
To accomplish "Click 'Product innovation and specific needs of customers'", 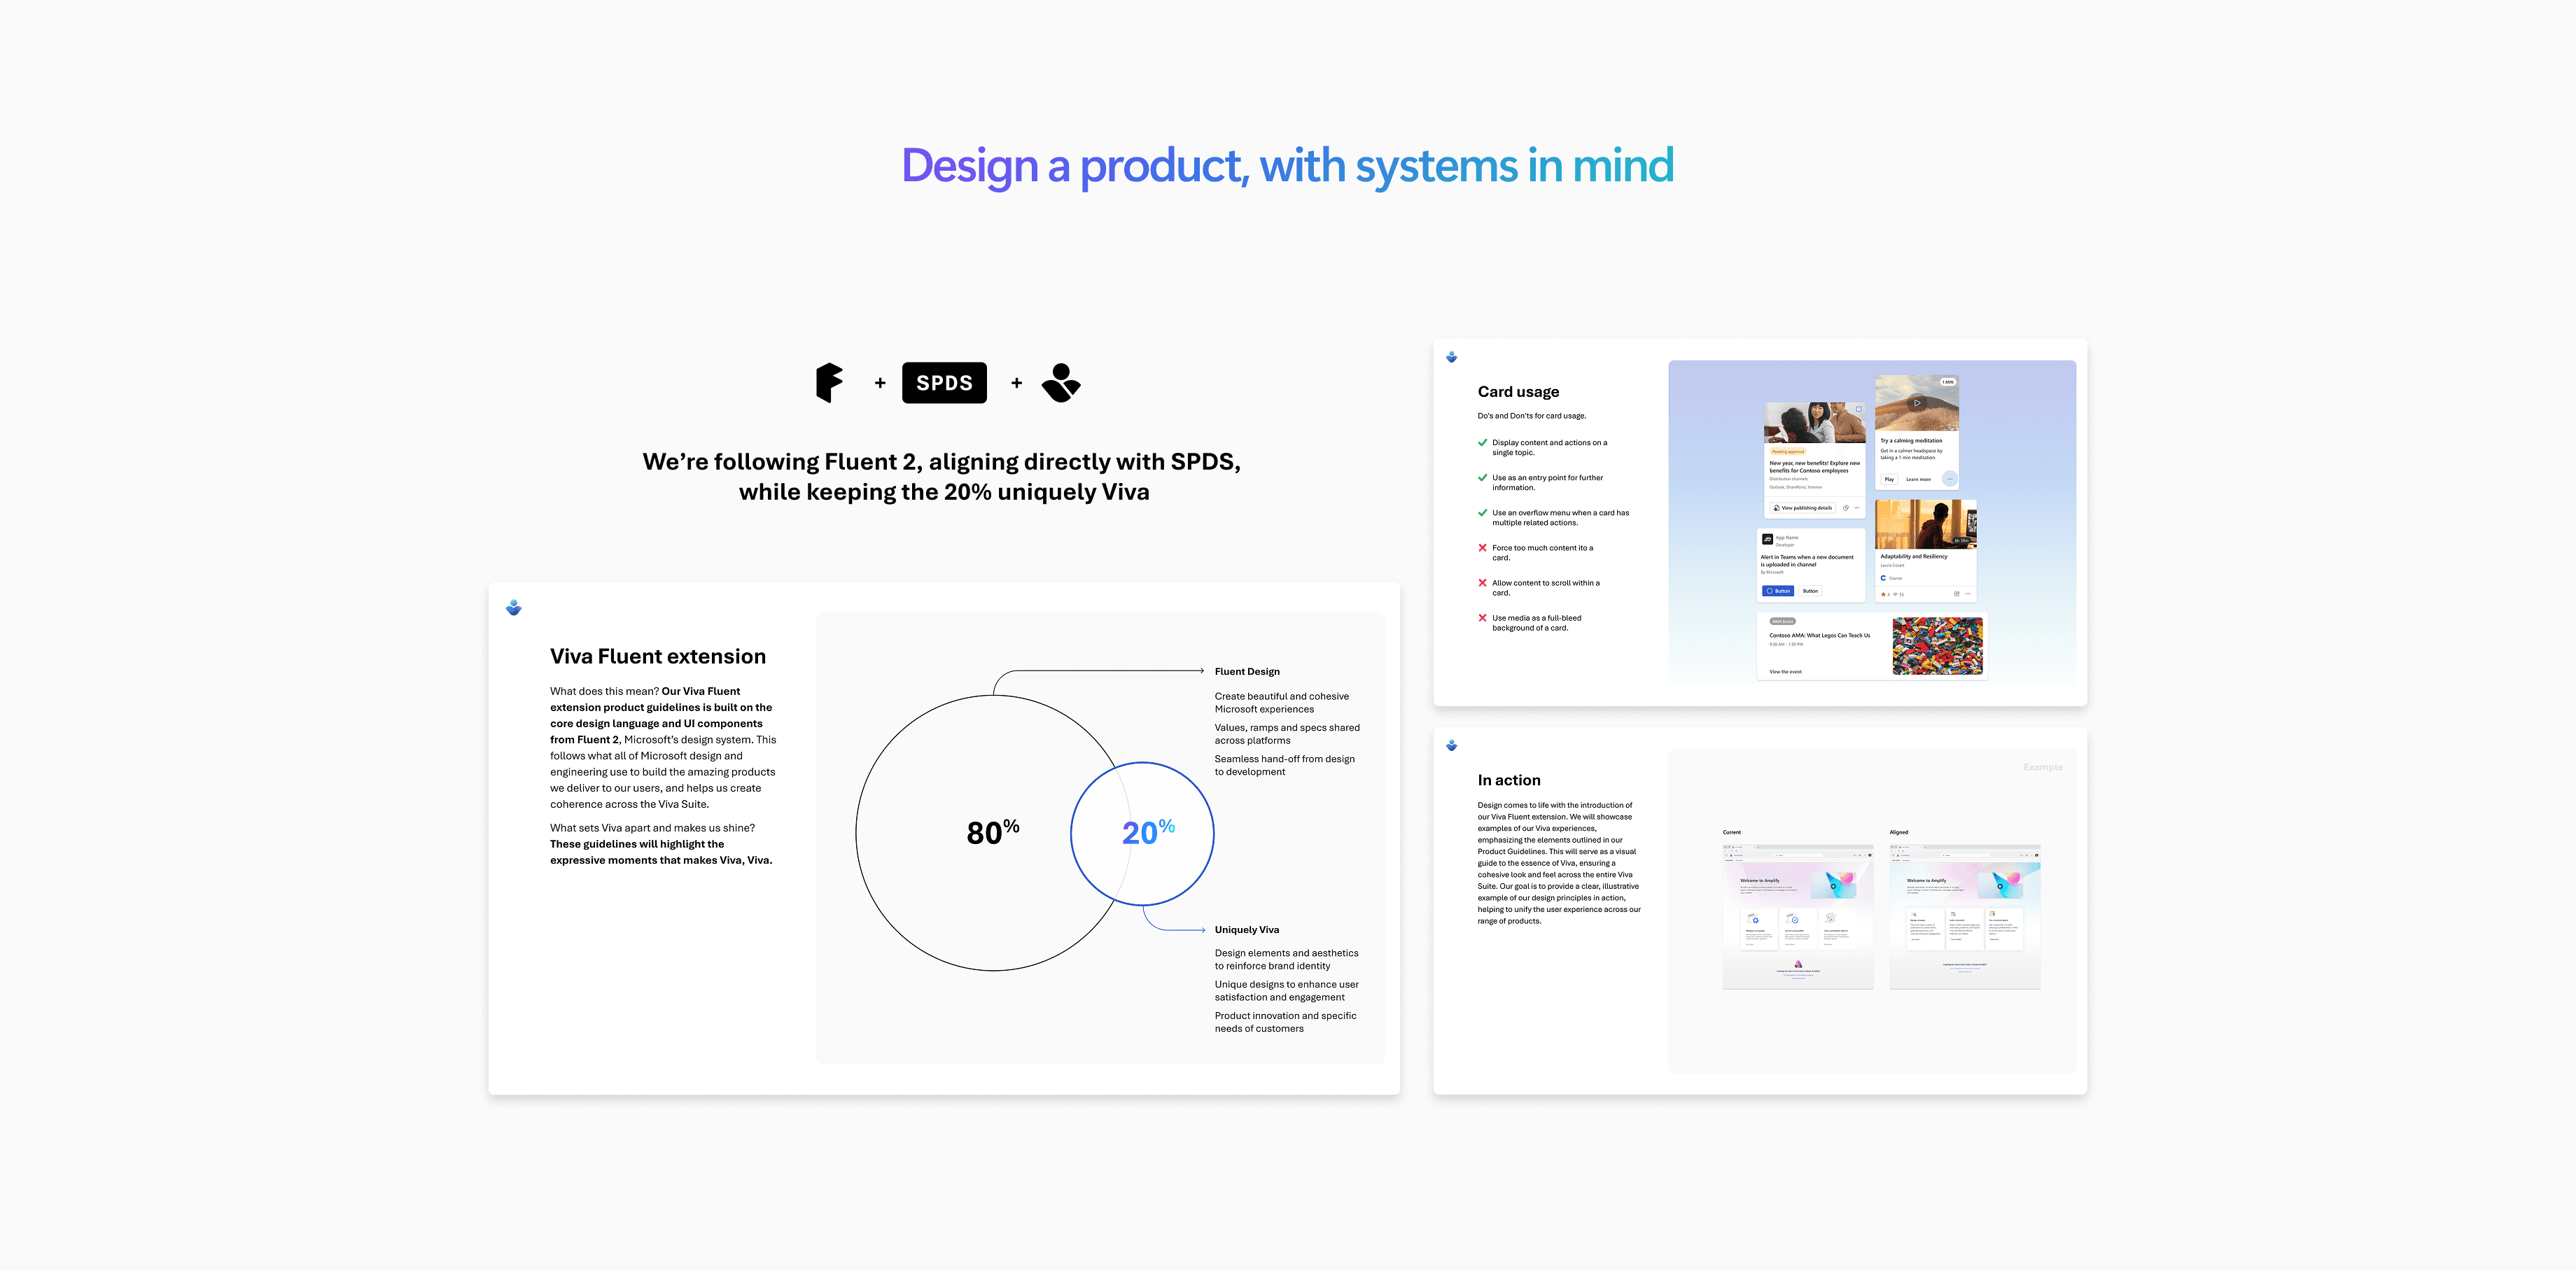I will click(x=1286, y=1022).
